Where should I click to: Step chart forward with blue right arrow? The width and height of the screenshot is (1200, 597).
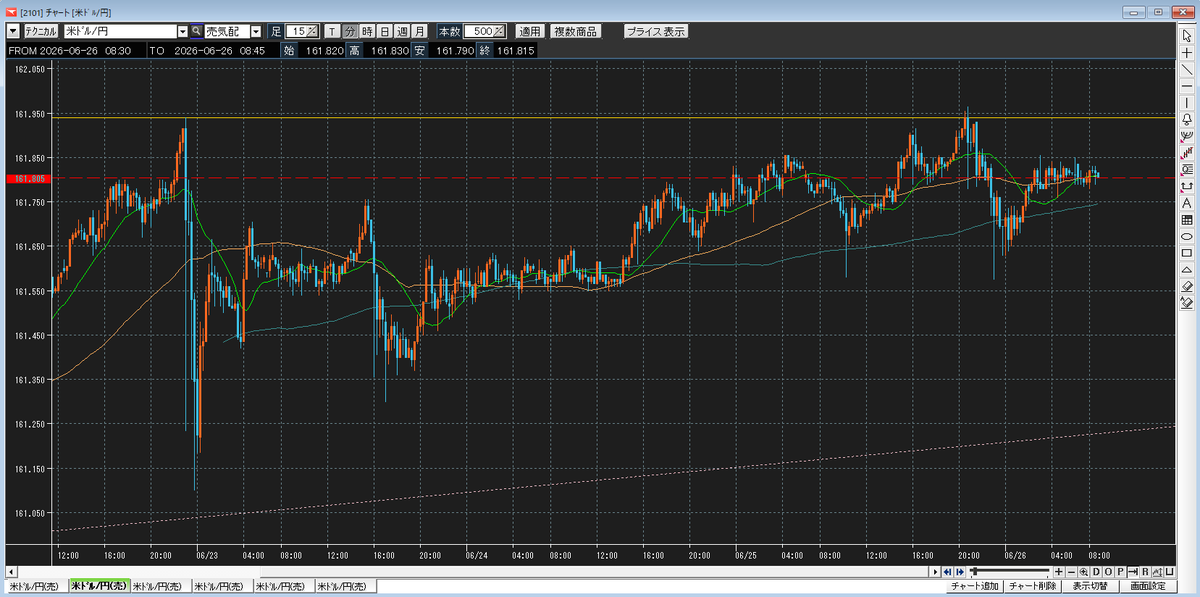coord(960,572)
